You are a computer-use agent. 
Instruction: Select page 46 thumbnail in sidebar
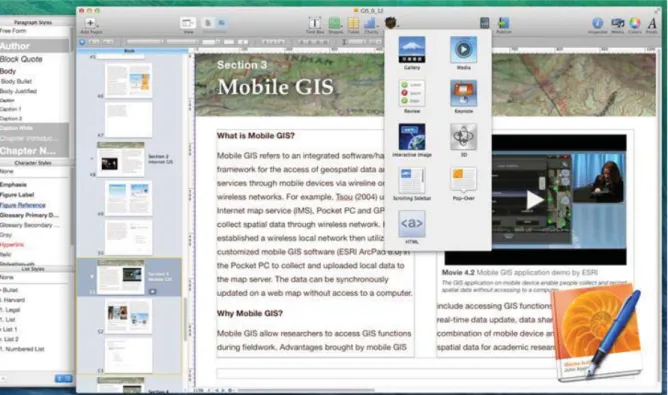tap(128, 80)
